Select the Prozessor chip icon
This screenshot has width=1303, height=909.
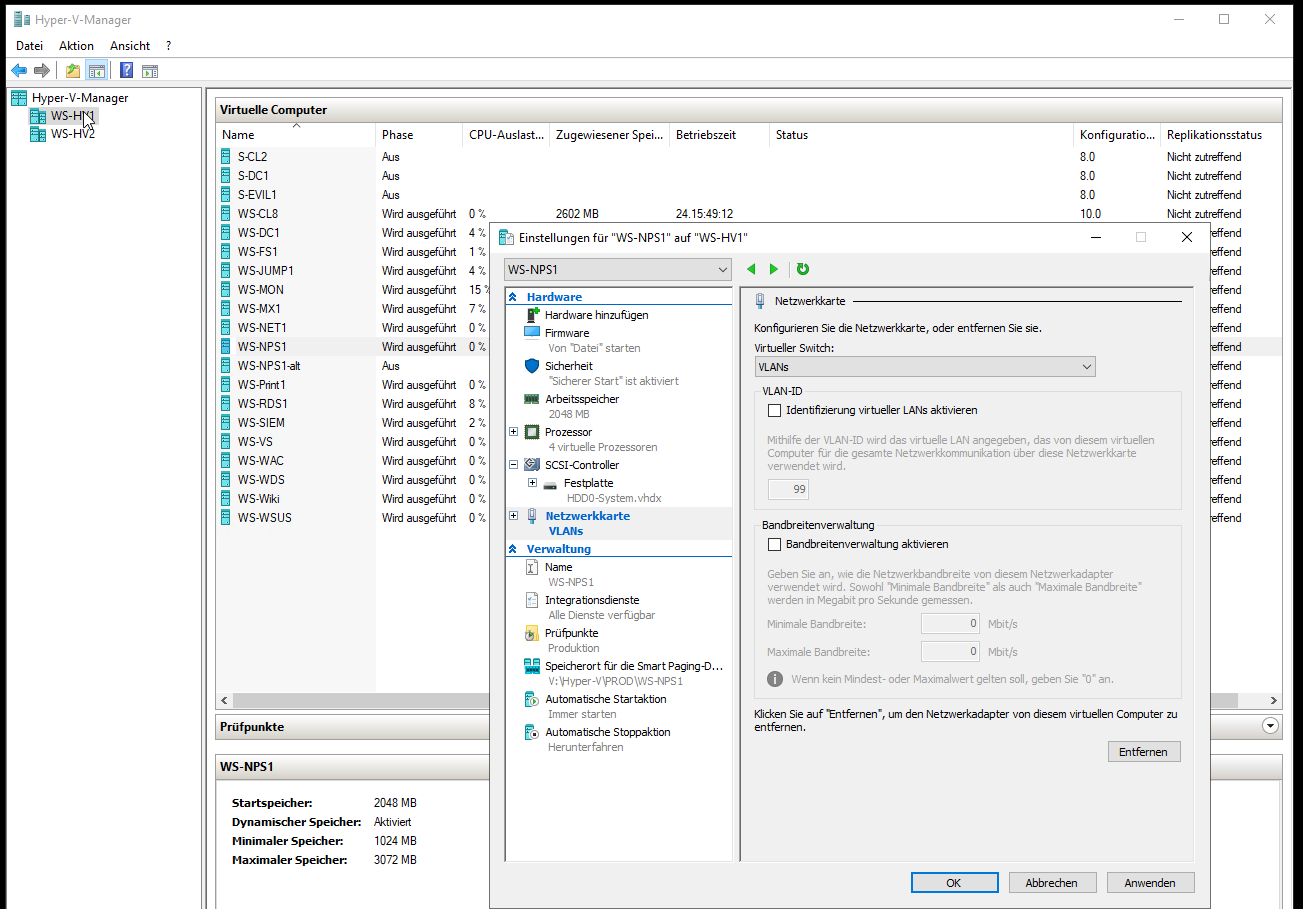tap(532, 432)
